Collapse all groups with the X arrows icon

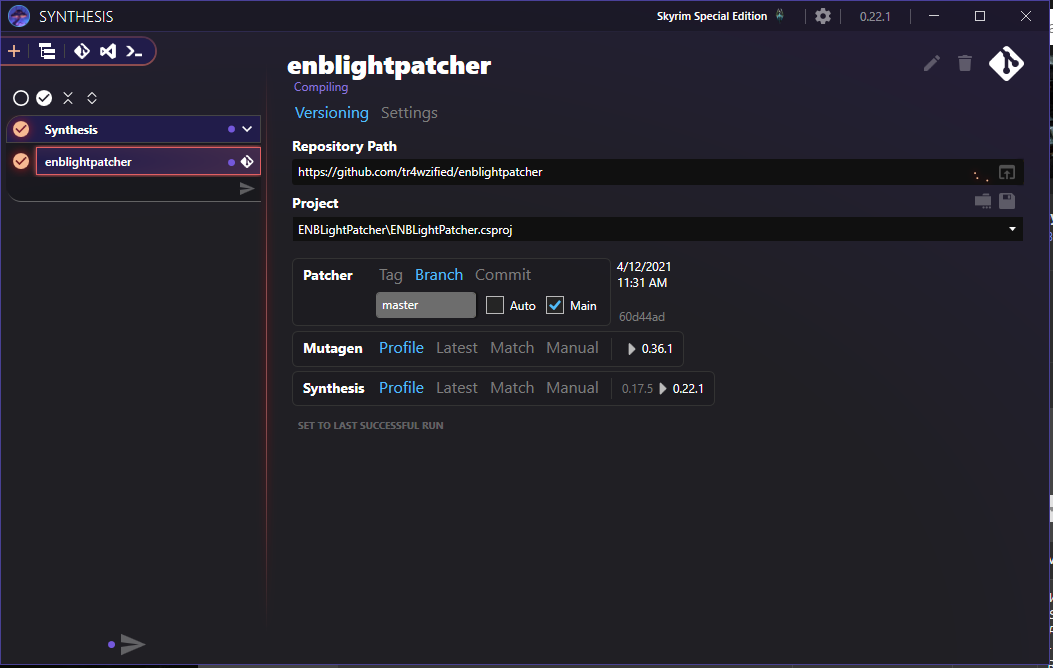(68, 98)
